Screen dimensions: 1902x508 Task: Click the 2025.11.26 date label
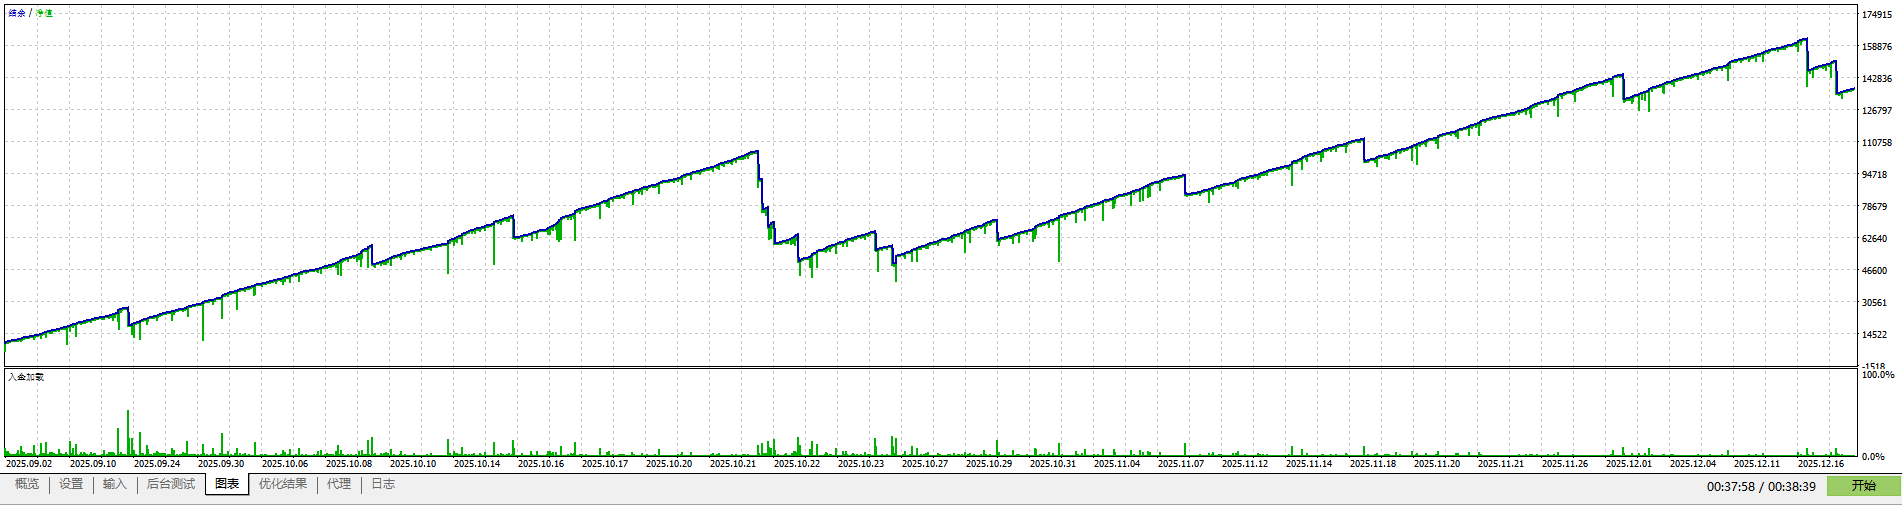[x=1565, y=464]
